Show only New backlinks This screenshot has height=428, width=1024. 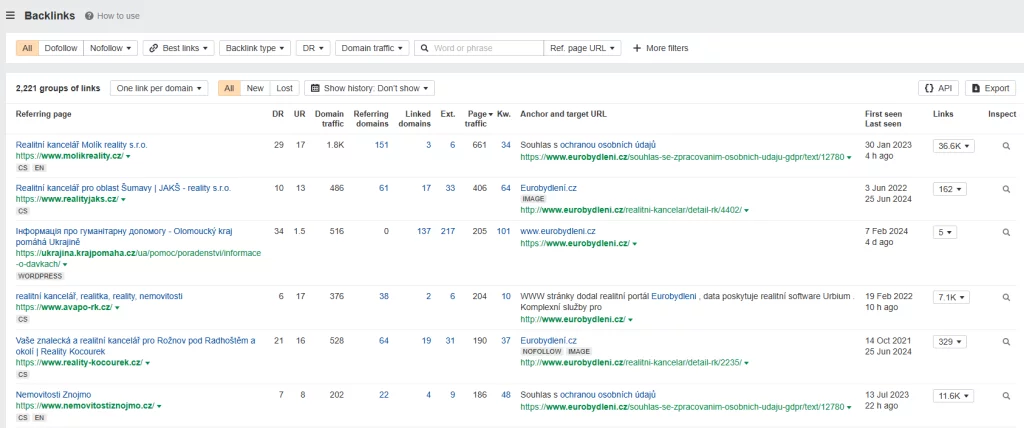(255, 88)
